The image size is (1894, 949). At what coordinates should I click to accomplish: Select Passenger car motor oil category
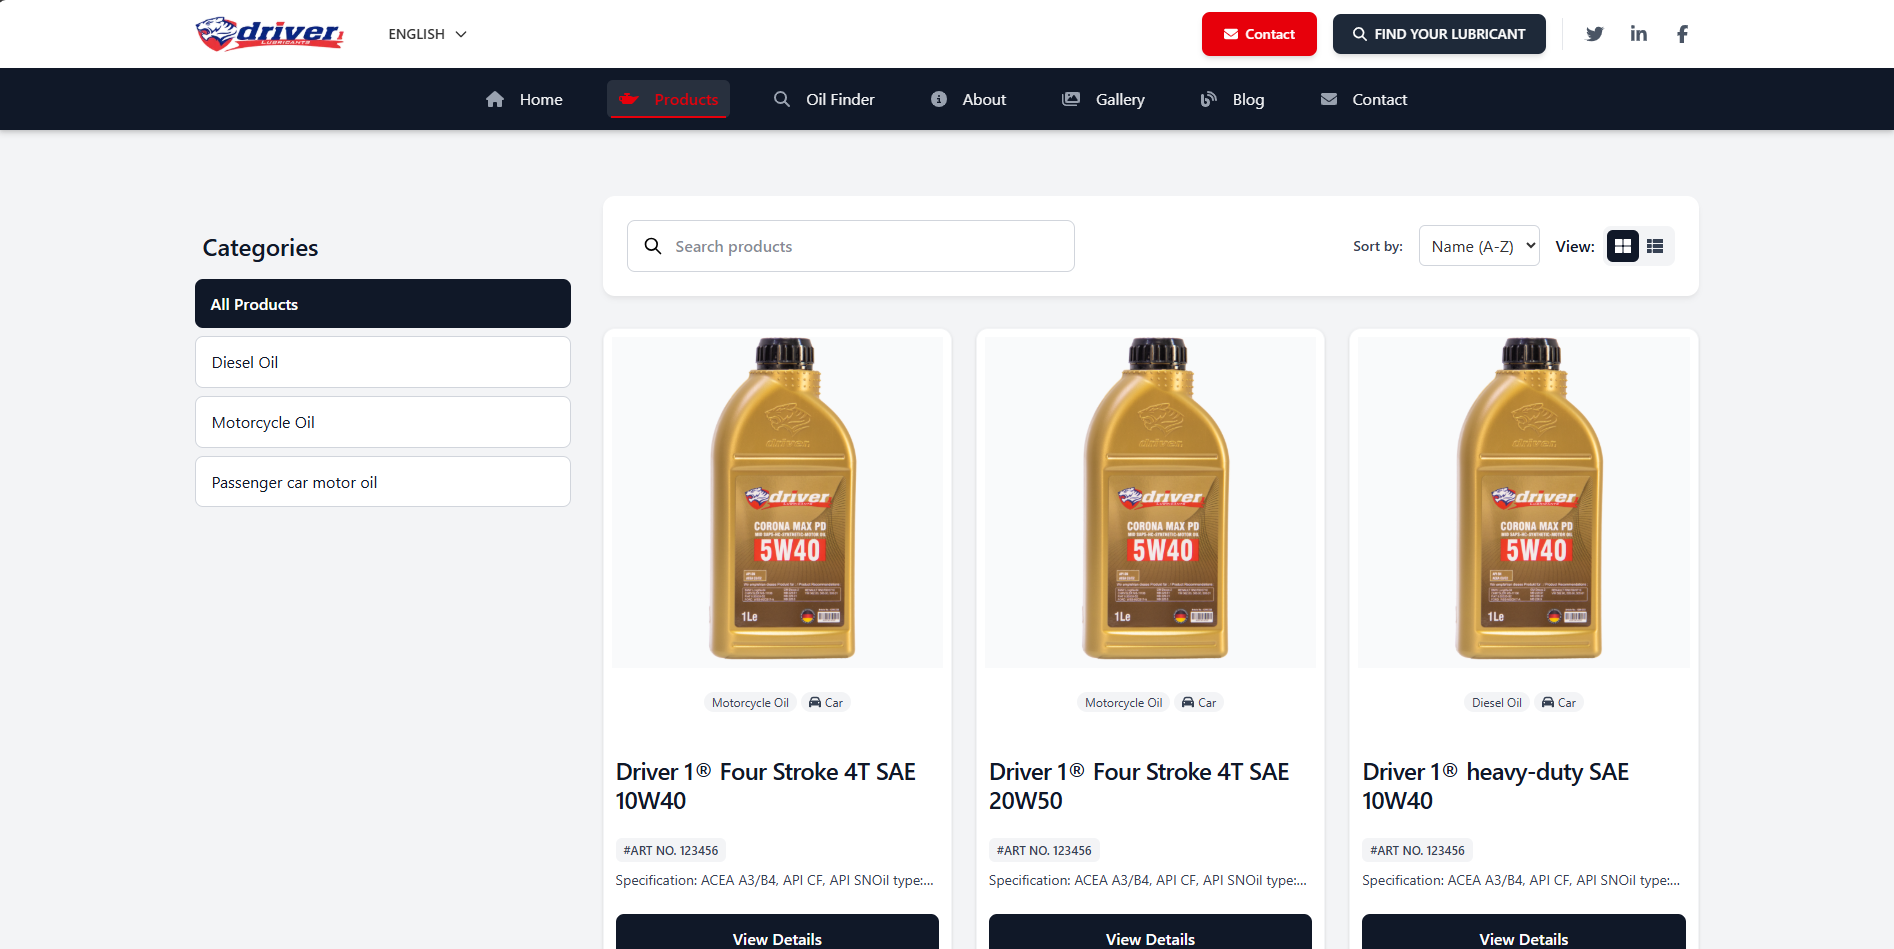pos(383,482)
